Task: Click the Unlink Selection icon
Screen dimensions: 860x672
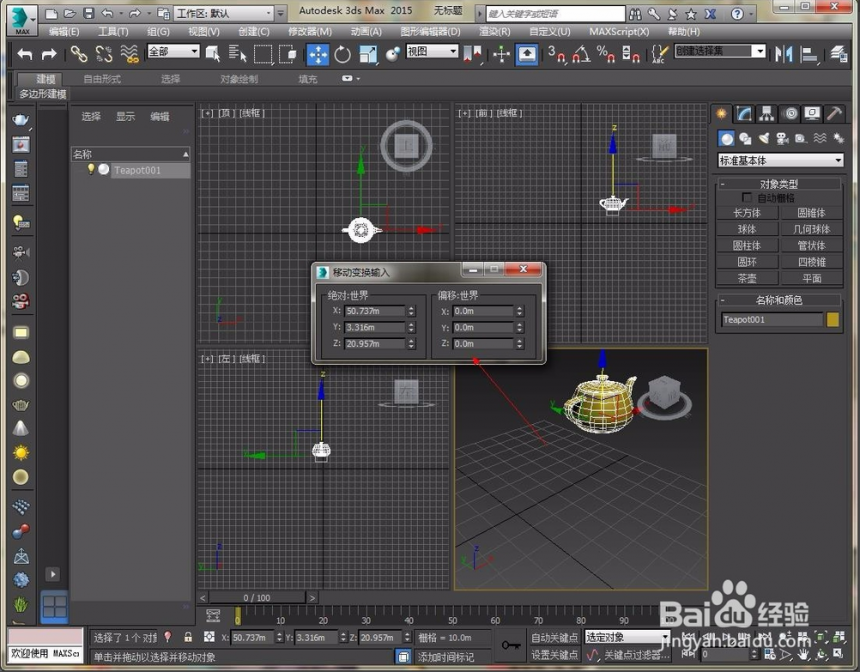Action: (104, 54)
